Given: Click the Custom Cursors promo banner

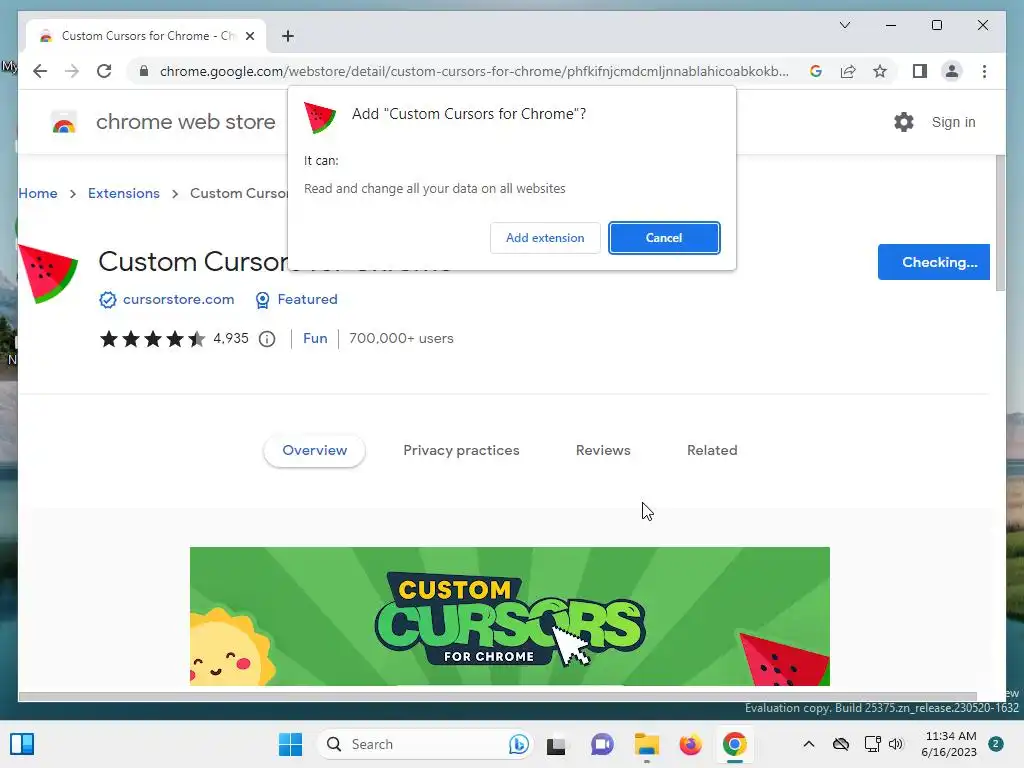Looking at the screenshot, I should point(509,616).
